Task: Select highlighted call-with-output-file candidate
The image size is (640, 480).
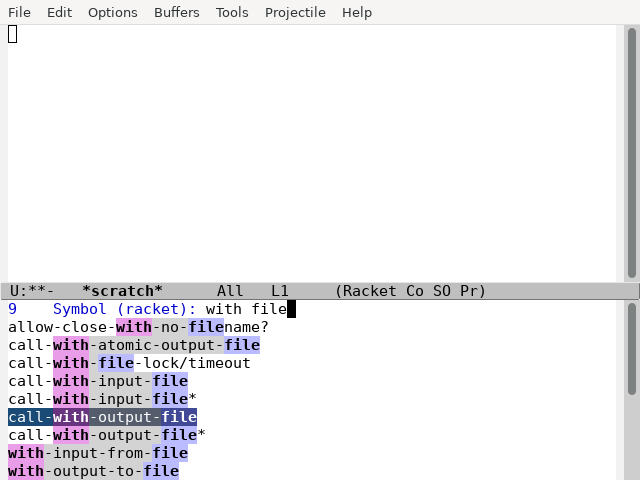Action: click(102, 417)
